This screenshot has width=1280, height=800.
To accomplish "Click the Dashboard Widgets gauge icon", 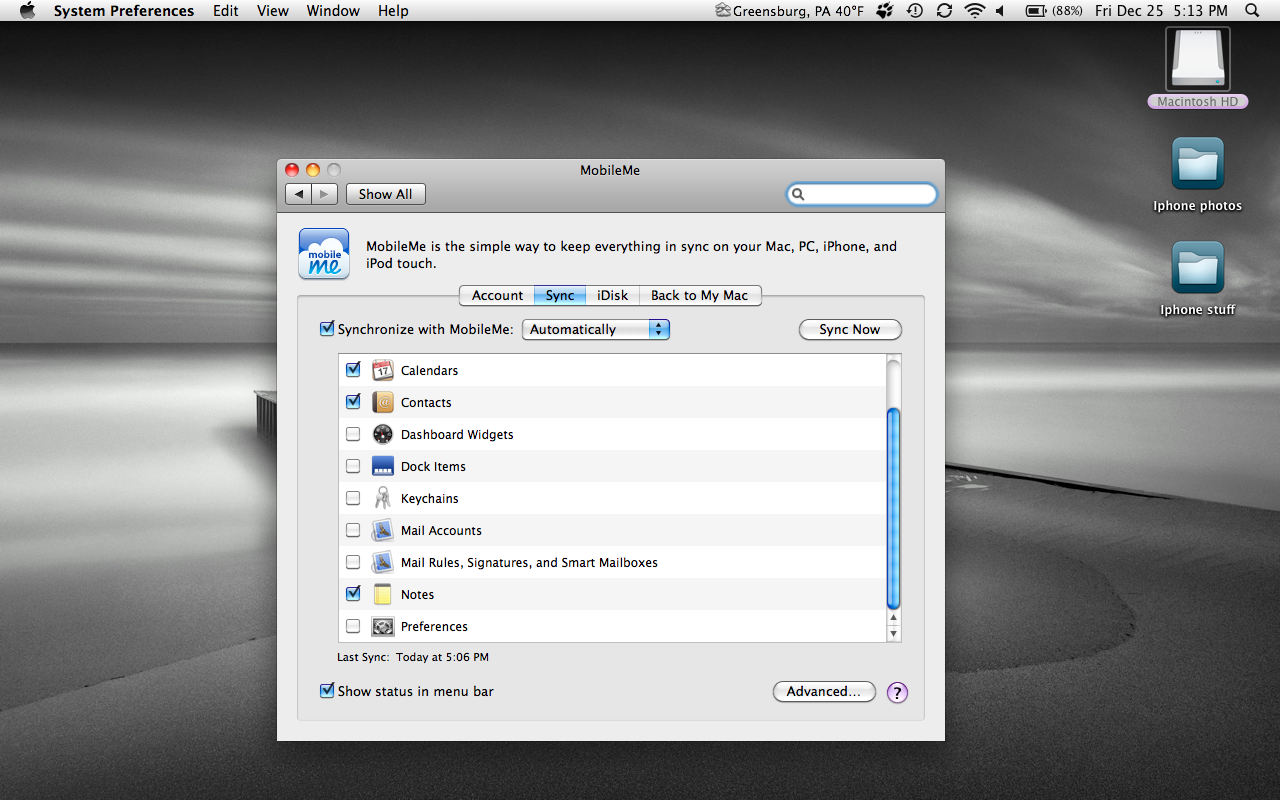I will (x=383, y=434).
